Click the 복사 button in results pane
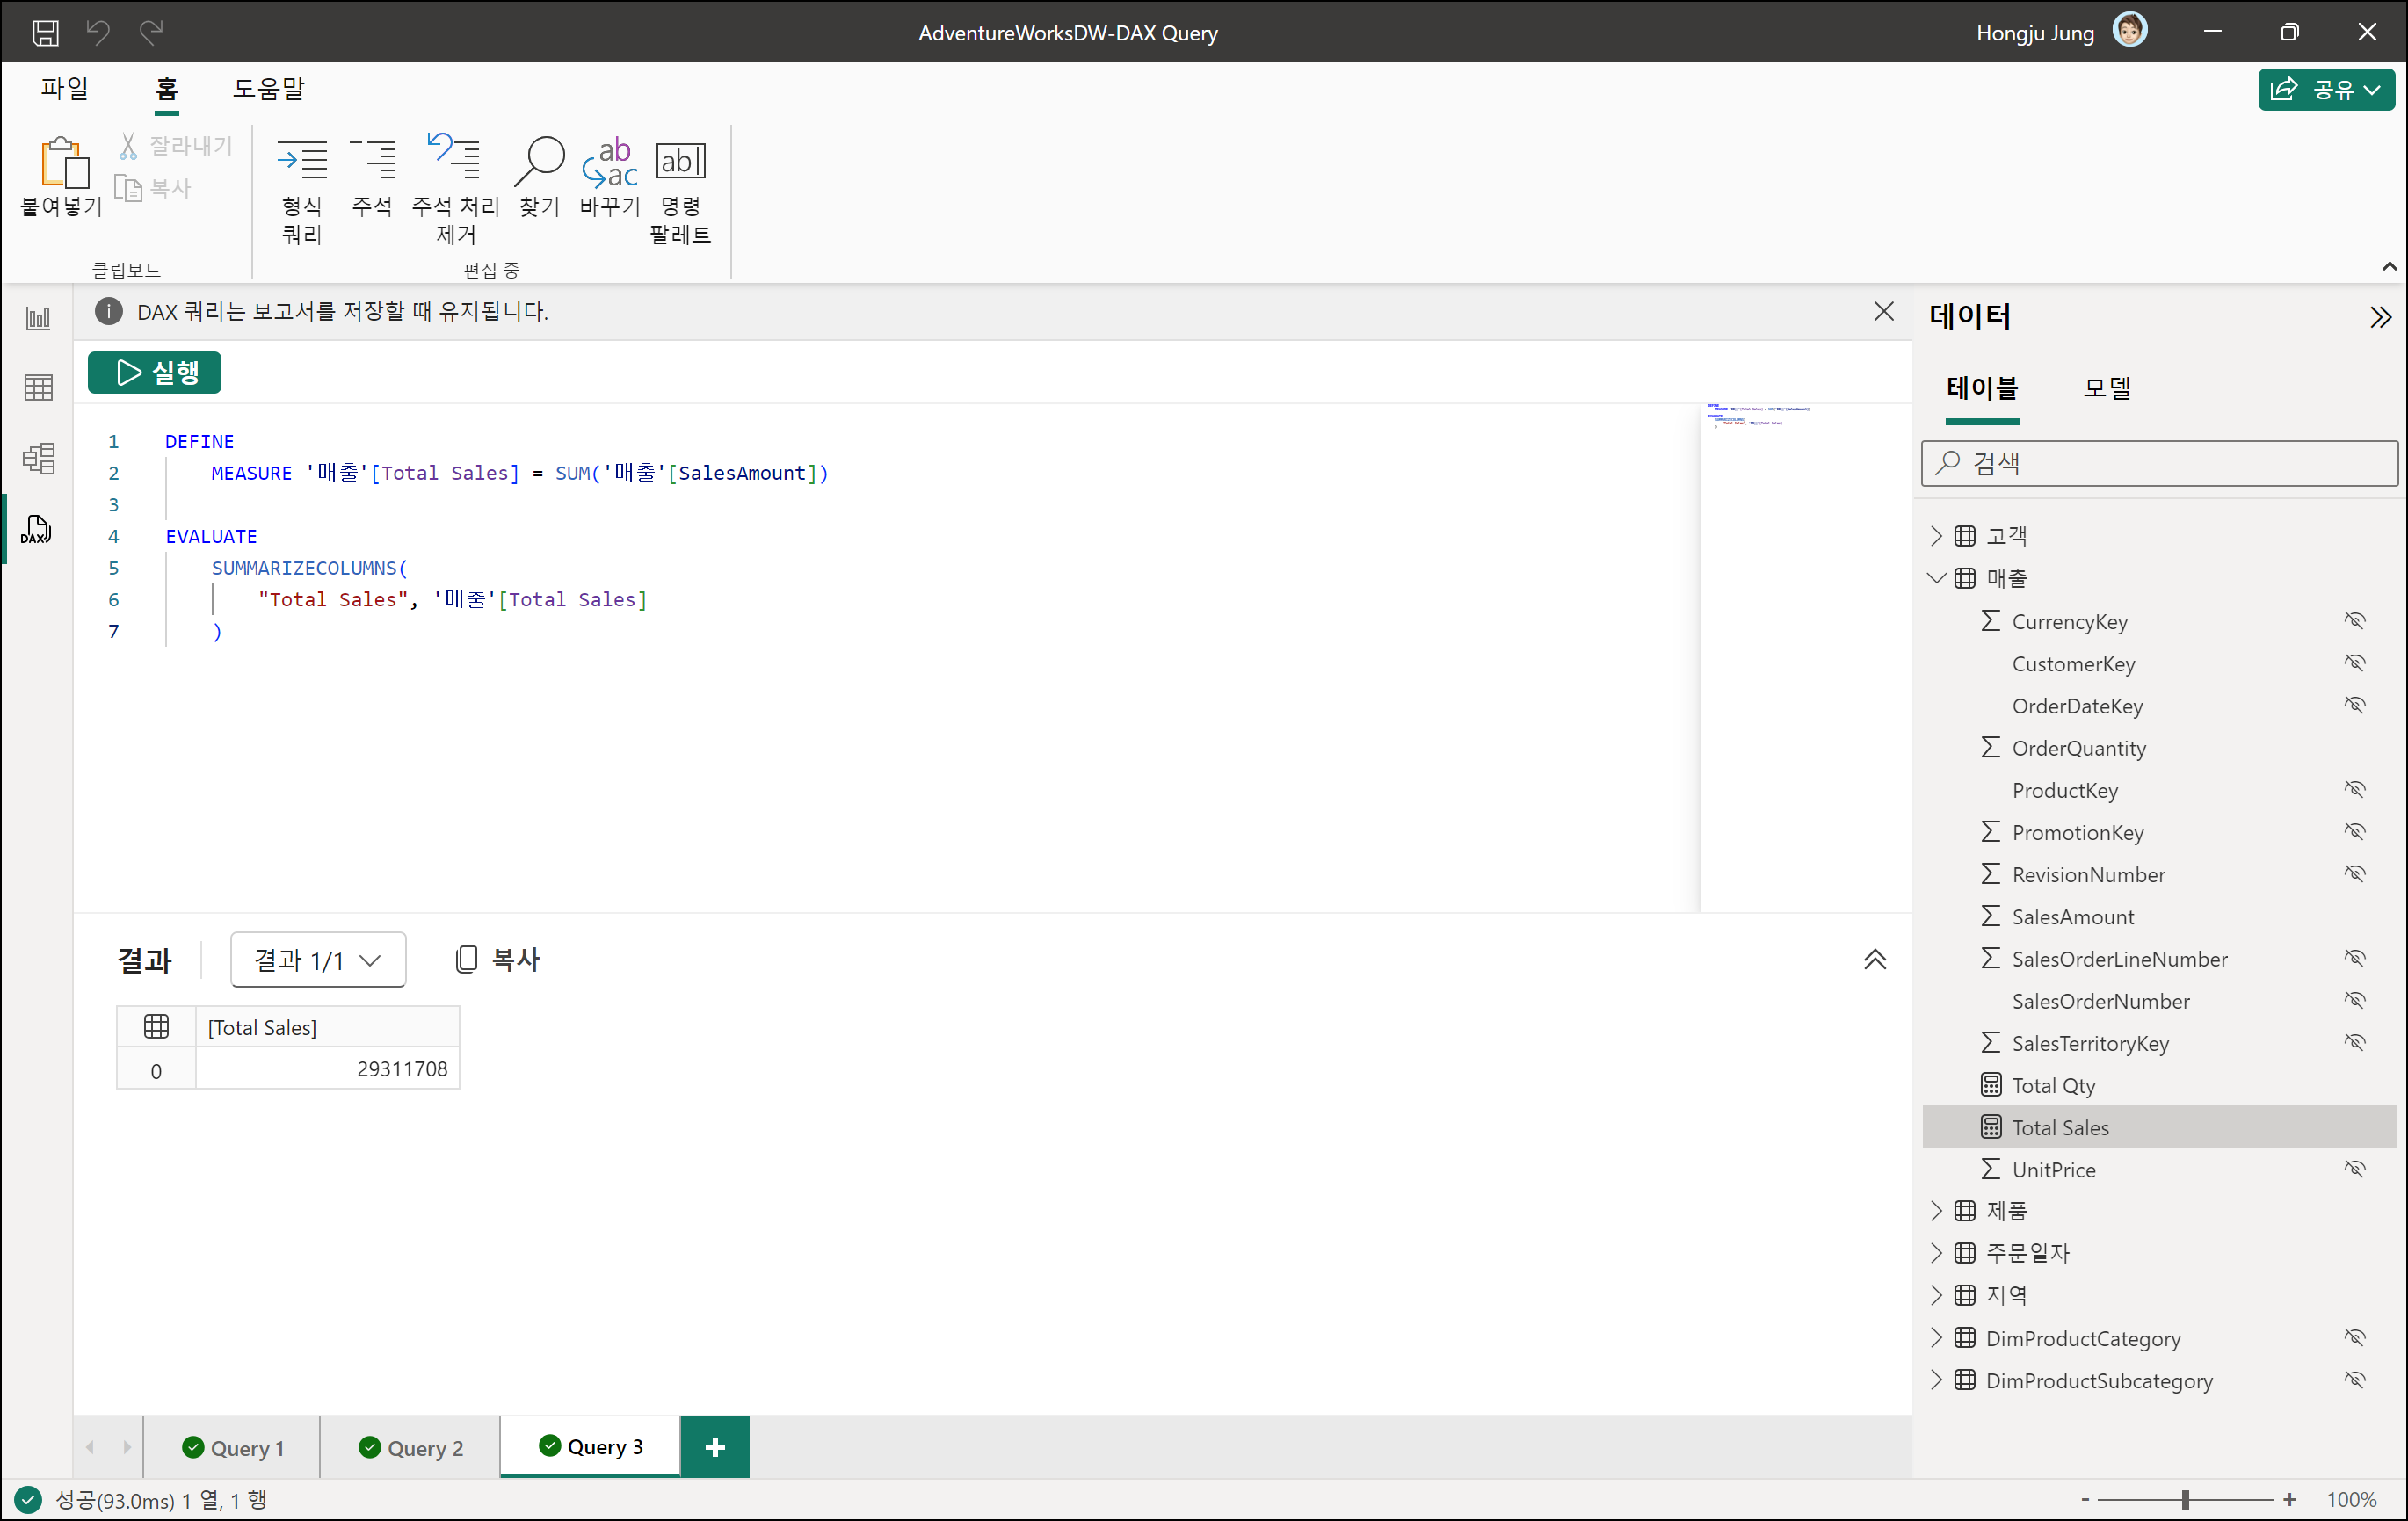This screenshot has width=2408, height=1521. coord(498,960)
